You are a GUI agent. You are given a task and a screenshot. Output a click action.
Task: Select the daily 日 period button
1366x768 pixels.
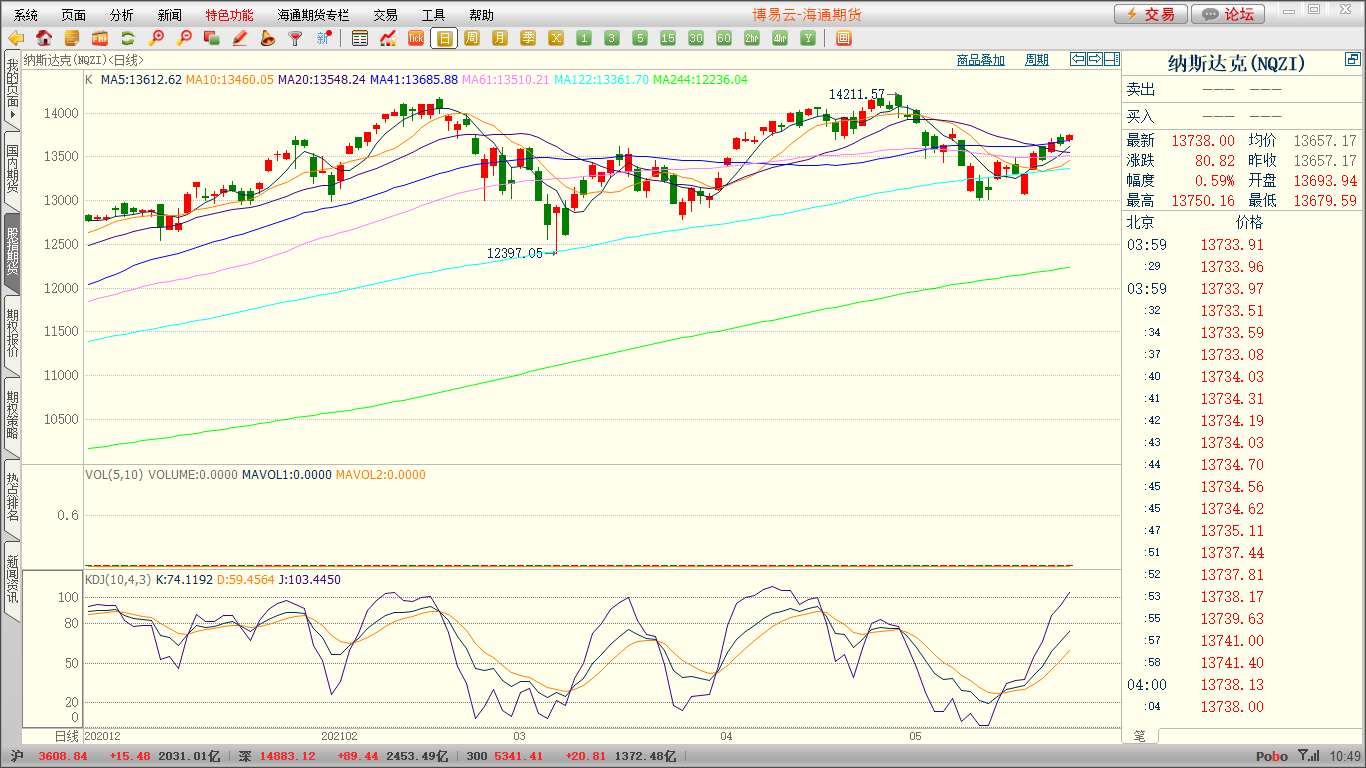[x=444, y=38]
